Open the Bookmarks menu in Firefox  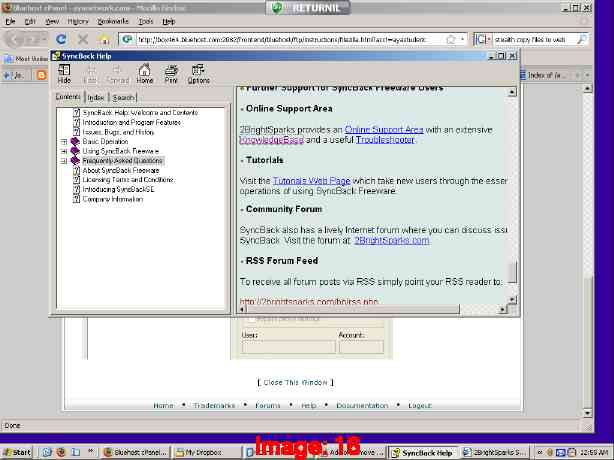(113, 22)
